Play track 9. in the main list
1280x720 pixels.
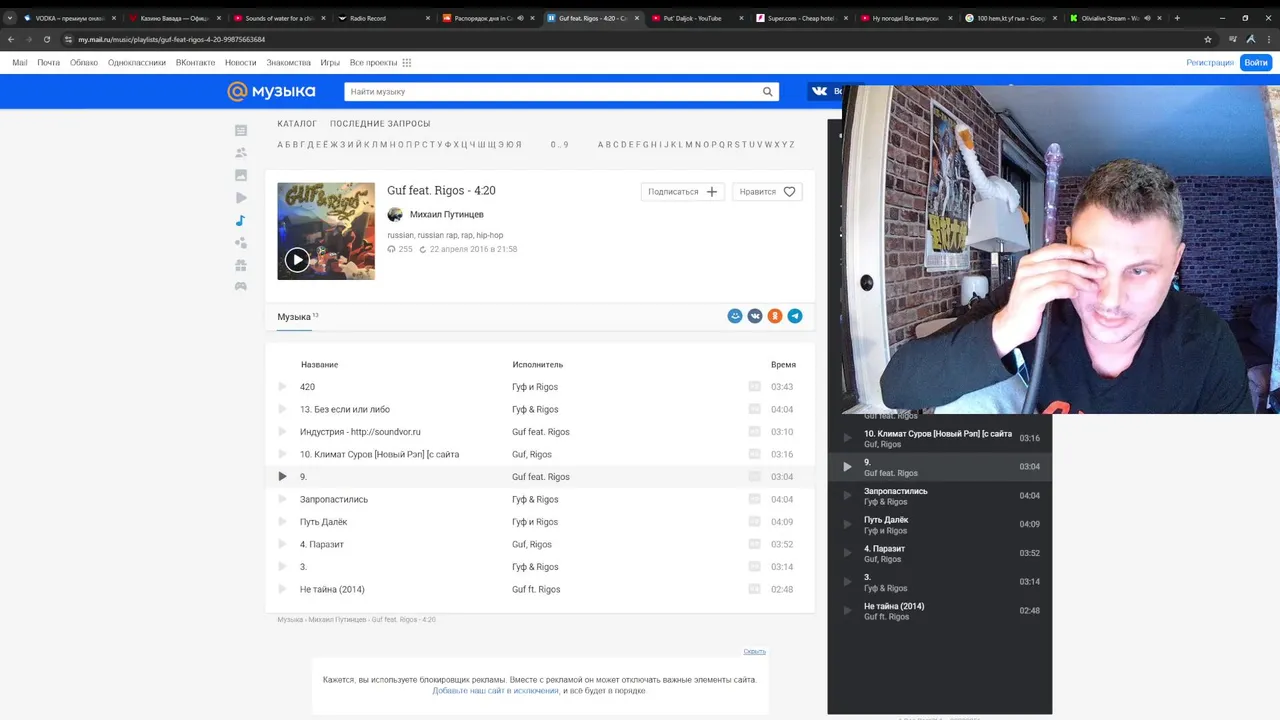click(x=282, y=477)
